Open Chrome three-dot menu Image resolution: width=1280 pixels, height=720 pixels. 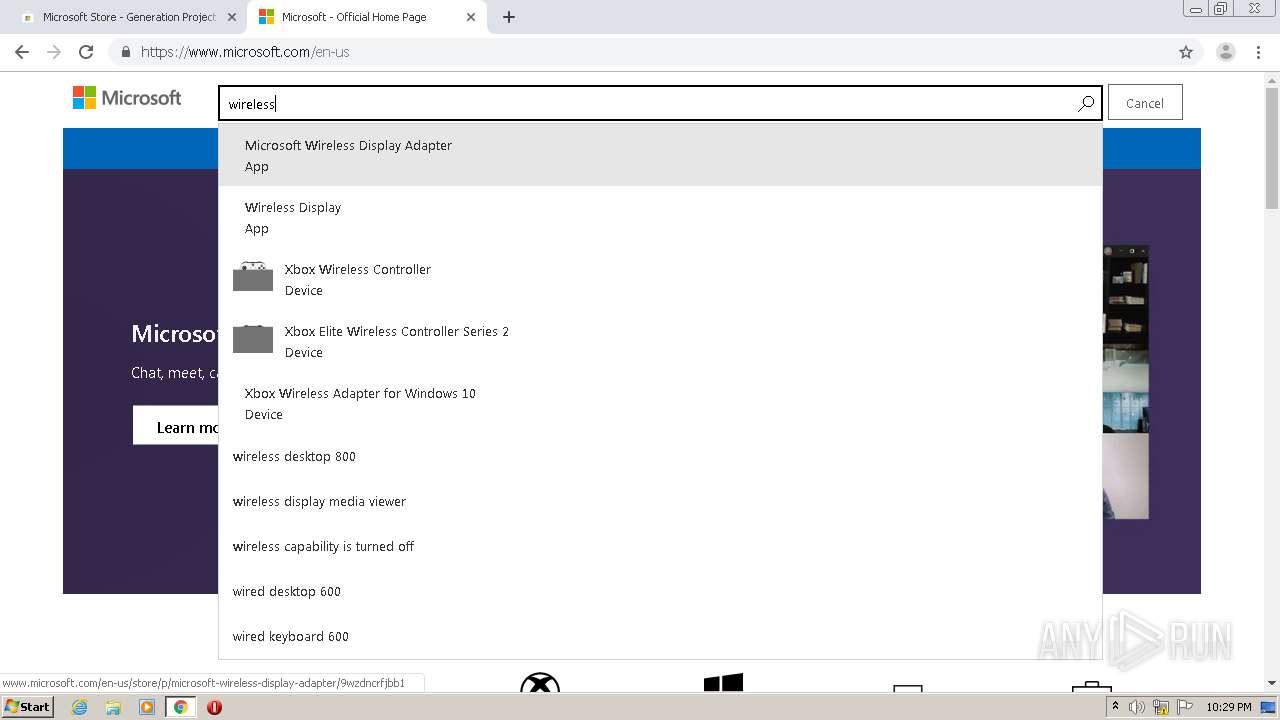[x=1259, y=52]
